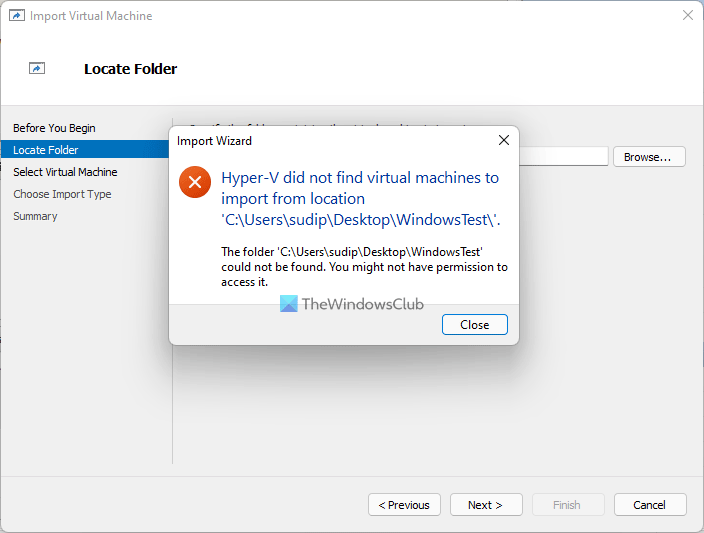Click 'The folder could not be found' text
This screenshot has height=533, width=704.
(364, 267)
